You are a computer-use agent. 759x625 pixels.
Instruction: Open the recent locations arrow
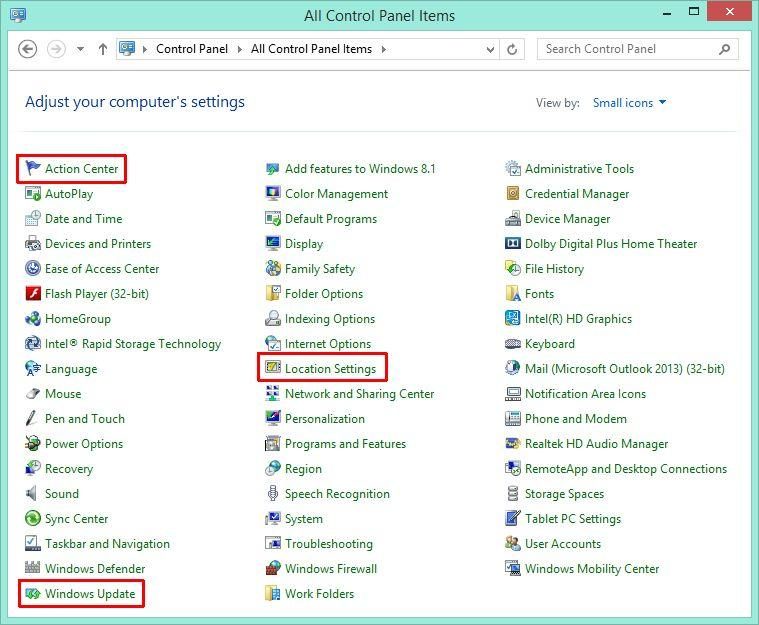pyautogui.click(x=80, y=49)
